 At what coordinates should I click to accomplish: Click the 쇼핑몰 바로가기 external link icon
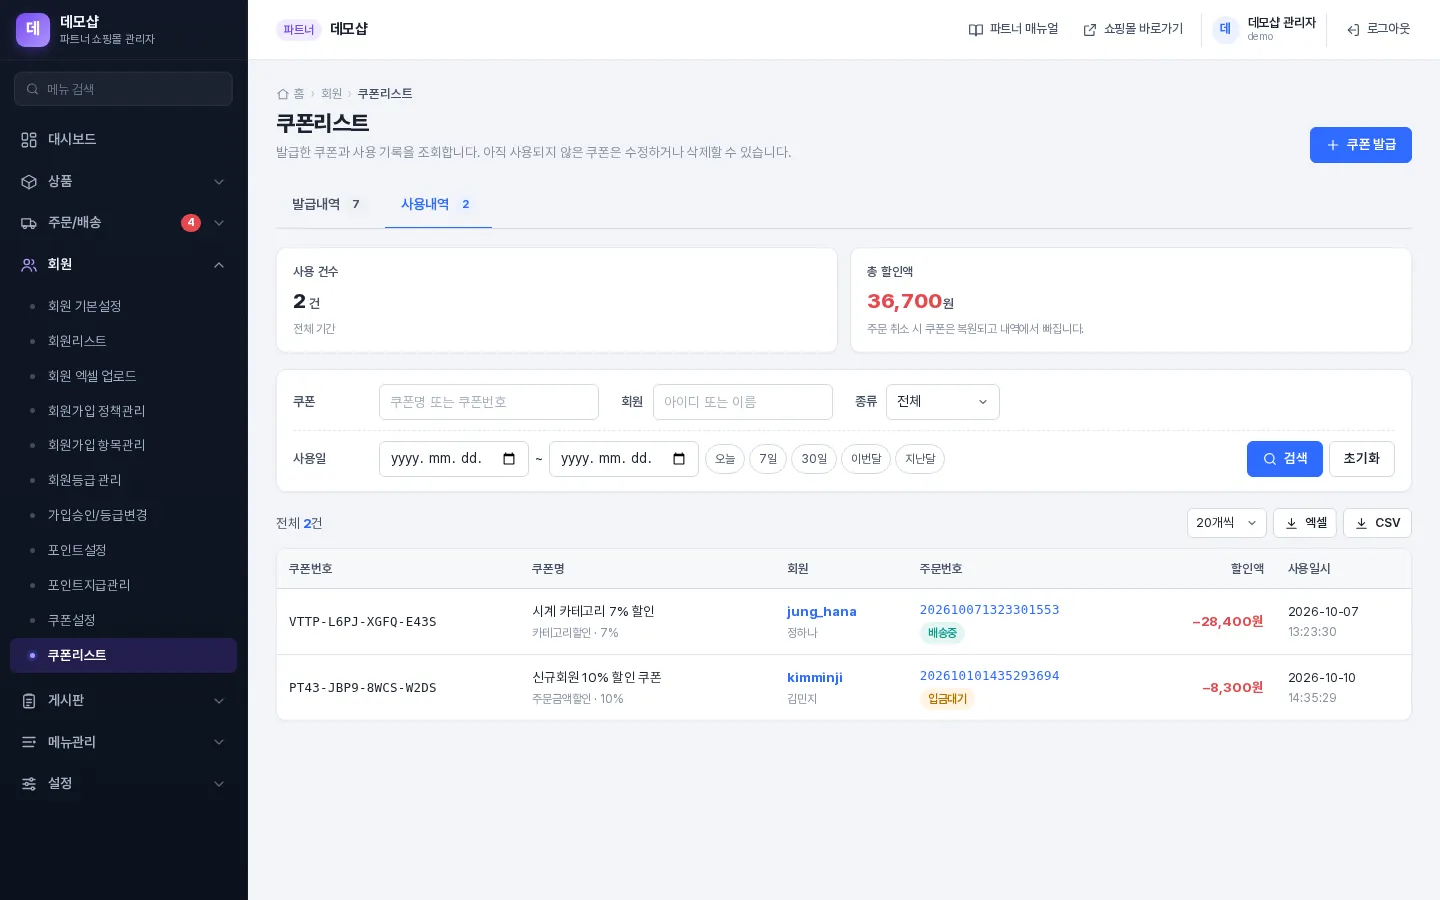(x=1090, y=30)
